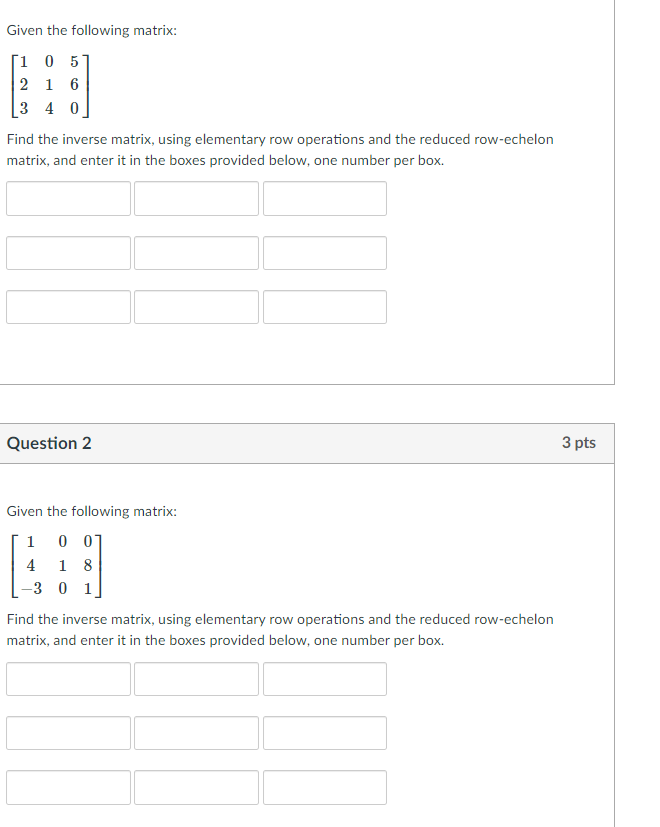This screenshot has height=827, width=660.
Task: Click the center answer box in Question 2
Action: click(x=196, y=733)
